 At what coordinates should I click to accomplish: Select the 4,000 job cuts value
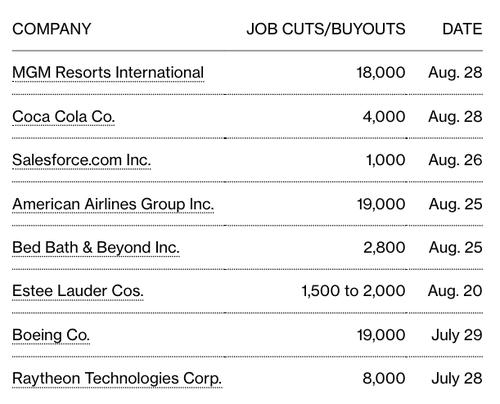(384, 117)
